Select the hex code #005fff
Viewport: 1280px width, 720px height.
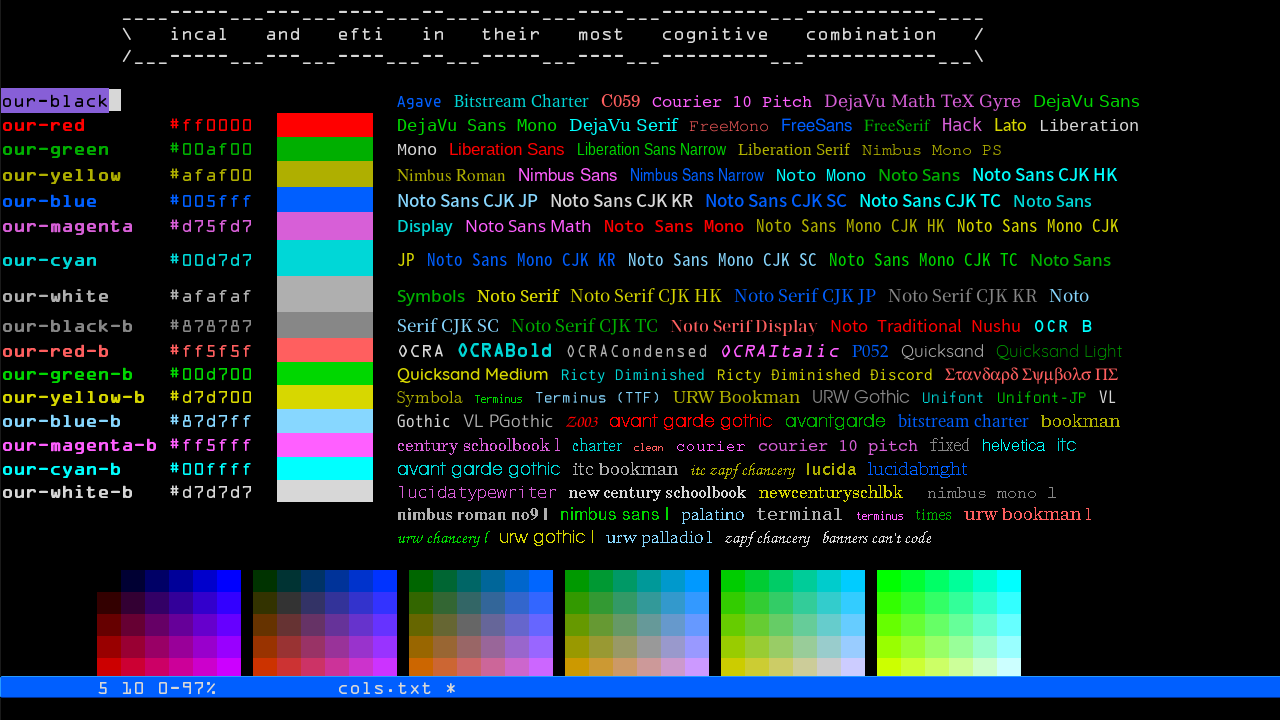(x=211, y=201)
